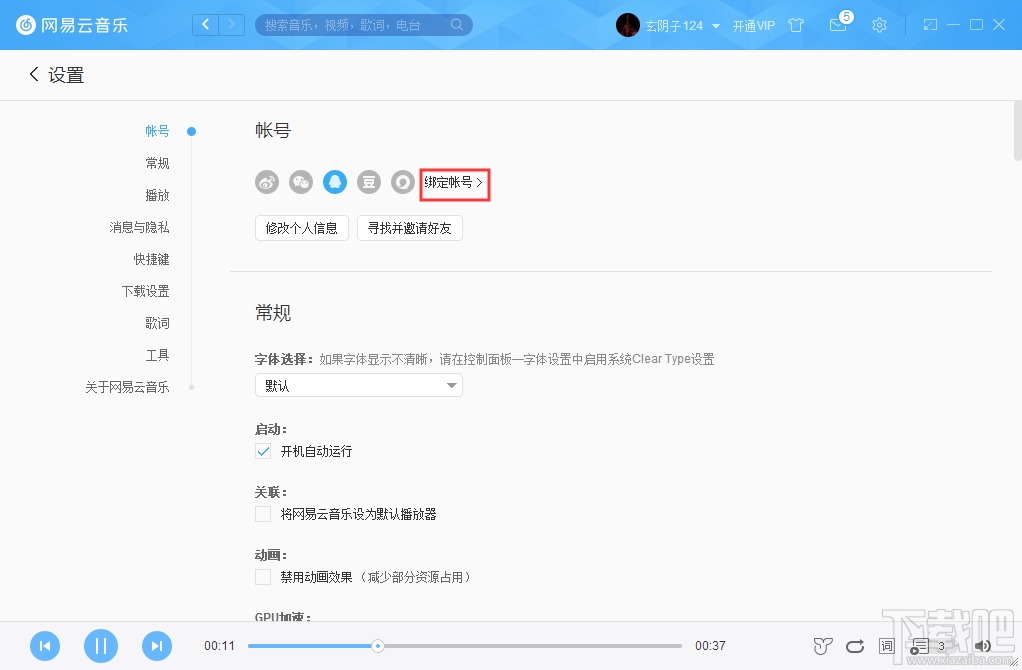The height and width of the screenshot is (670, 1022).
Task: Enable 开机自动运行 checkbox
Action: click(262, 451)
